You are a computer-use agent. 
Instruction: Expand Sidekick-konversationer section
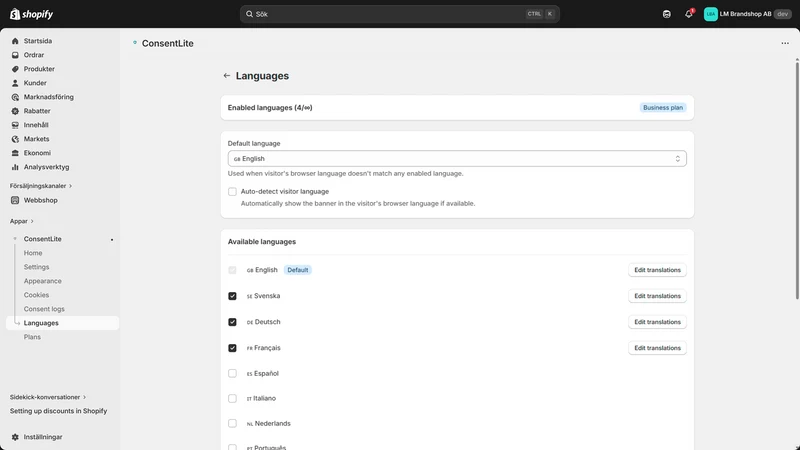[48, 397]
